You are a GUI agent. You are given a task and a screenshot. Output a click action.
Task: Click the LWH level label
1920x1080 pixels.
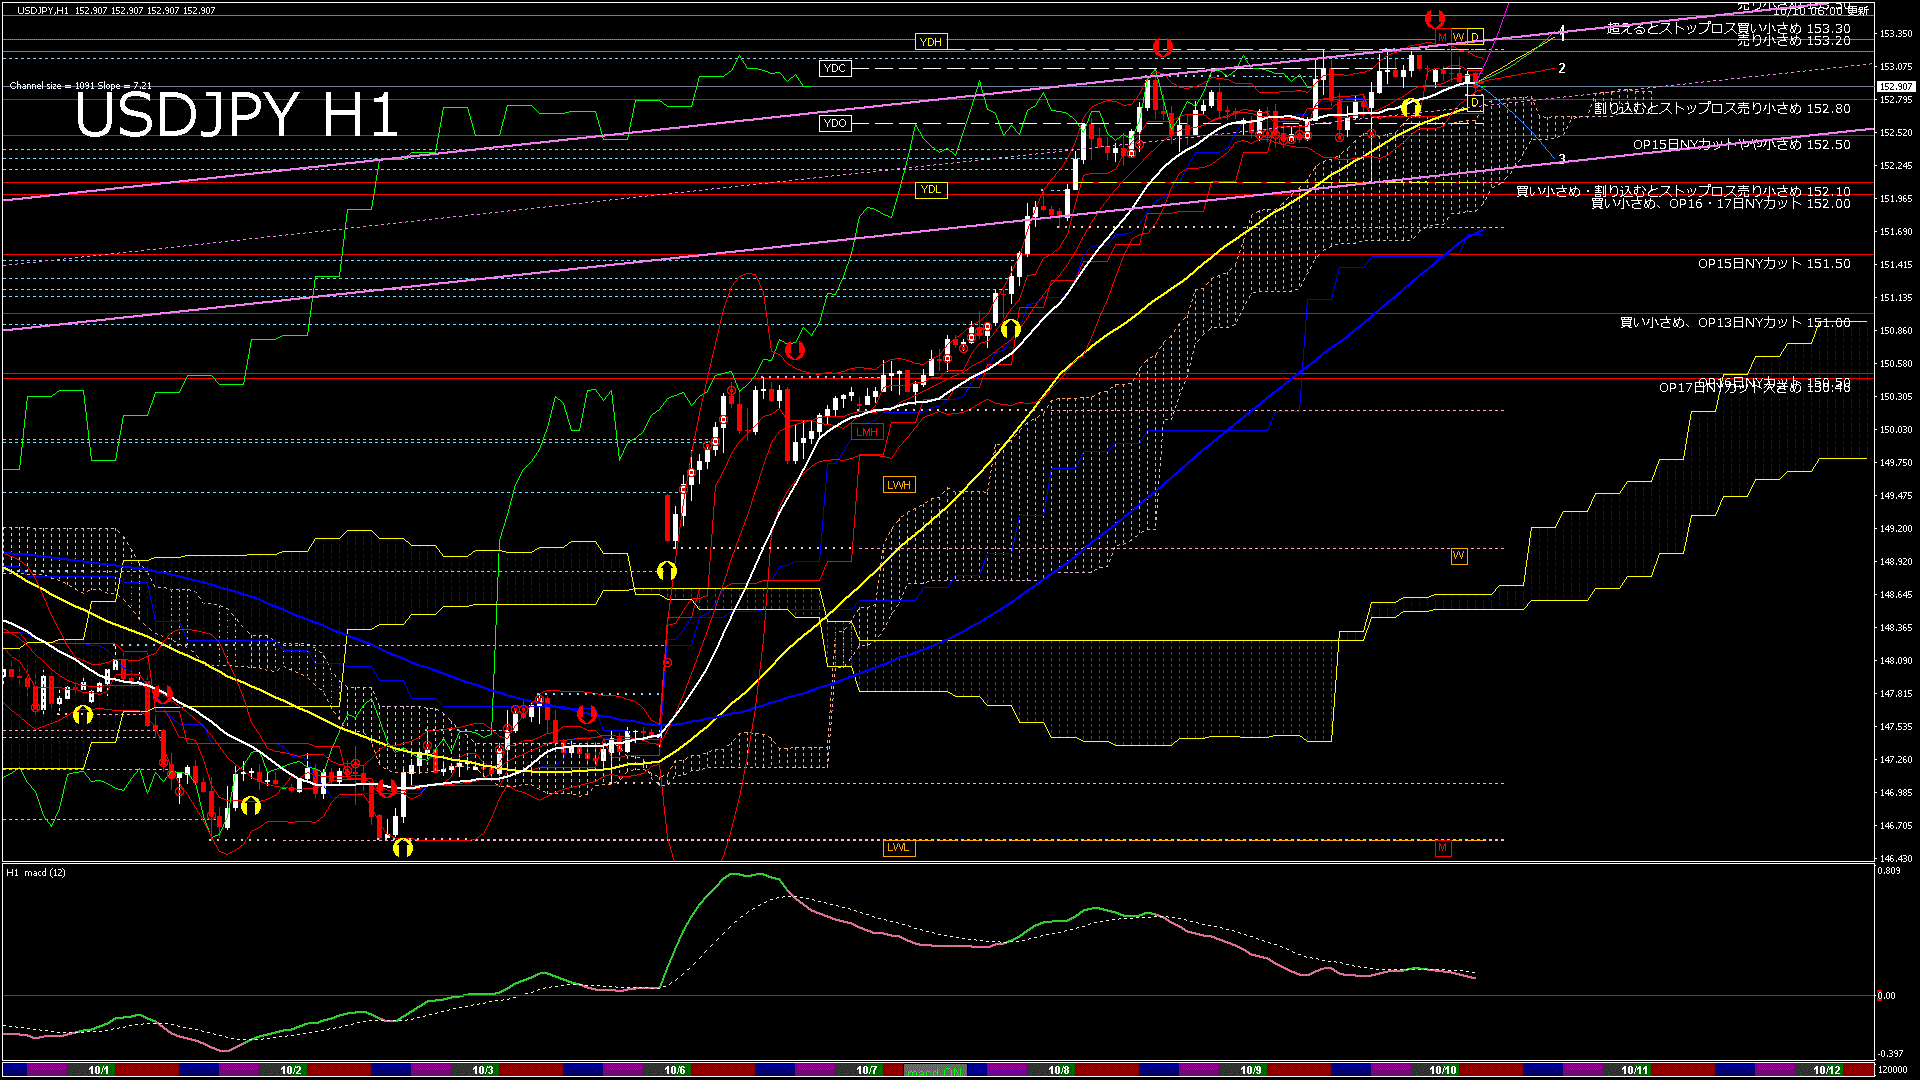[x=898, y=485]
